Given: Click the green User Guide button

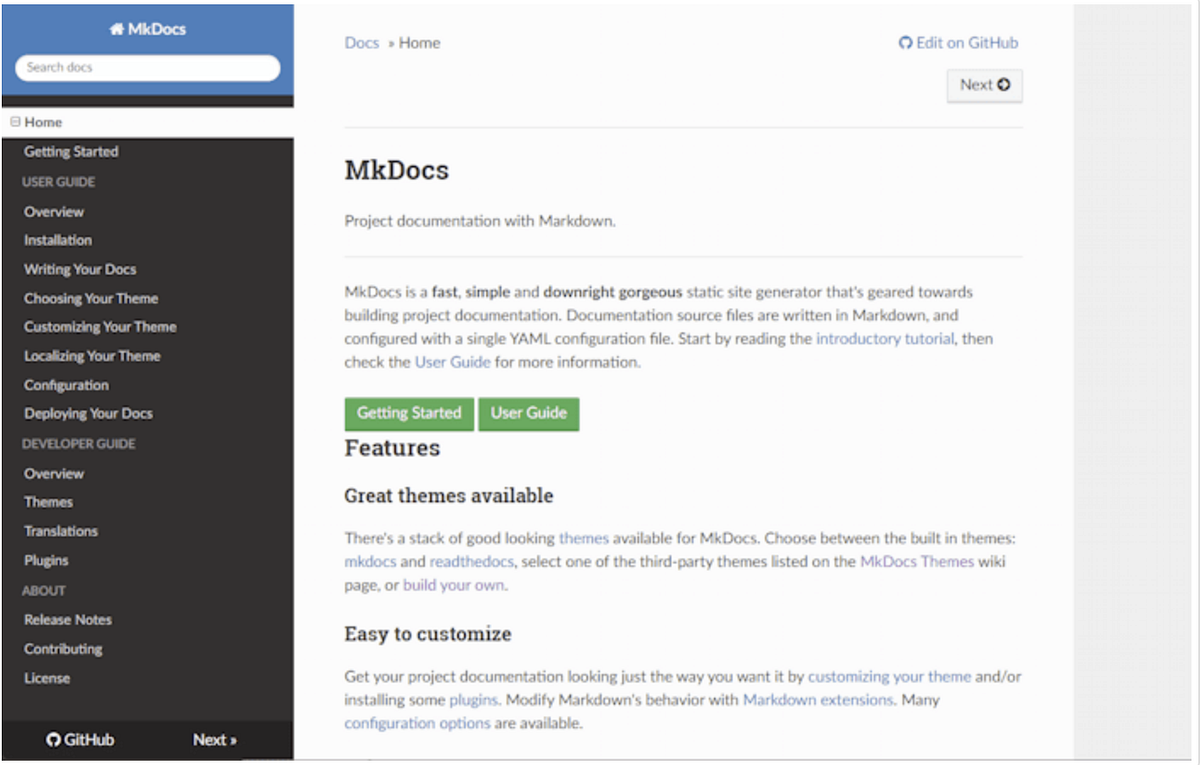Looking at the screenshot, I should (x=529, y=413).
